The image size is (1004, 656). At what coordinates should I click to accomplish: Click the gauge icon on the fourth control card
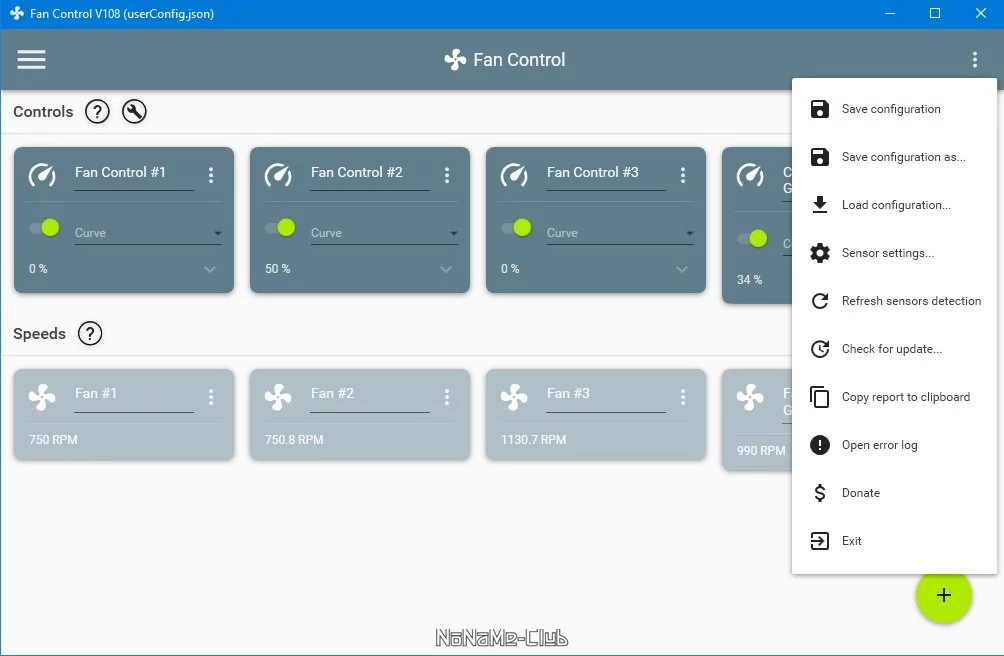pos(750,175)
